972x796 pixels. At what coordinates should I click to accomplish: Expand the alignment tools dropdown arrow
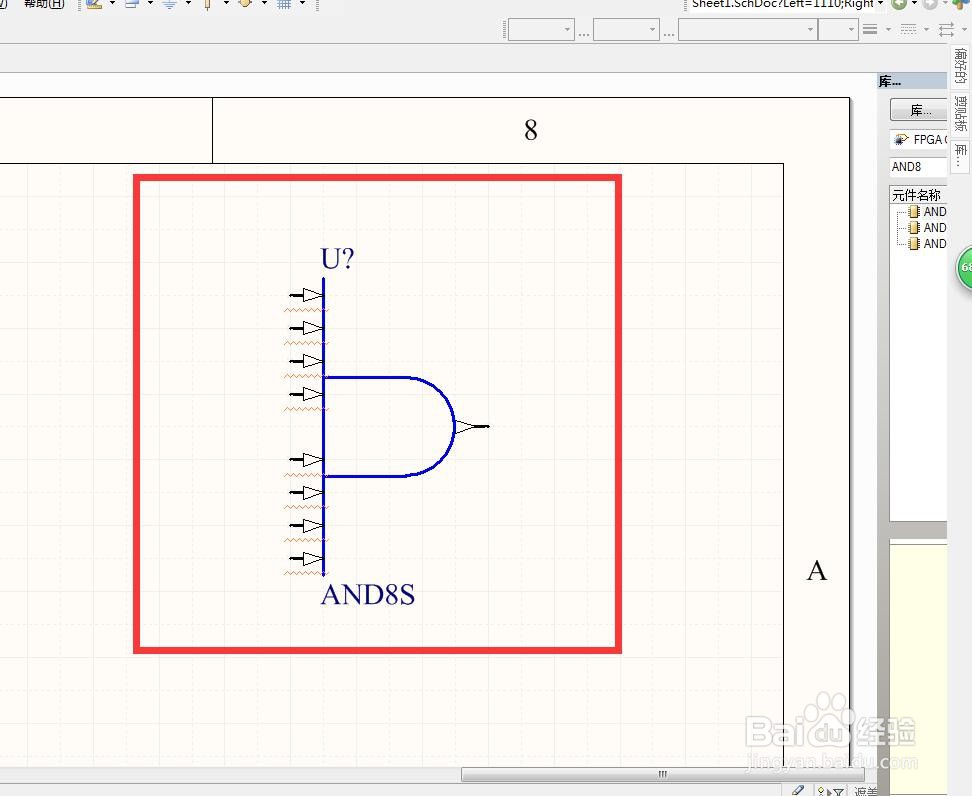point(150,4)
